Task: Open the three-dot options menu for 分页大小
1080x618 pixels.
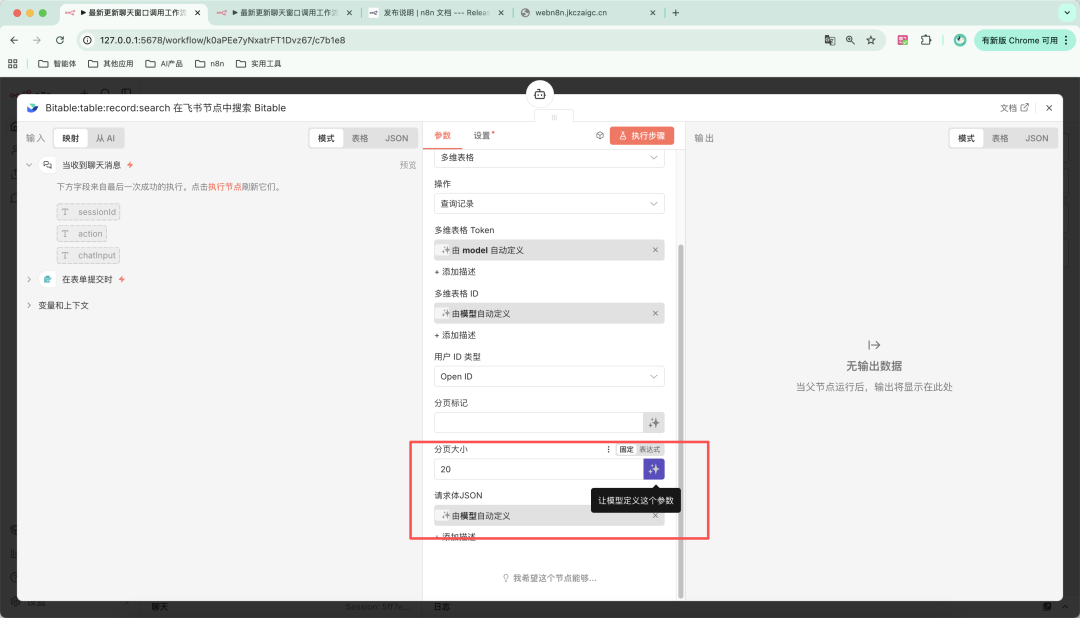Action: tap(608, 450)
